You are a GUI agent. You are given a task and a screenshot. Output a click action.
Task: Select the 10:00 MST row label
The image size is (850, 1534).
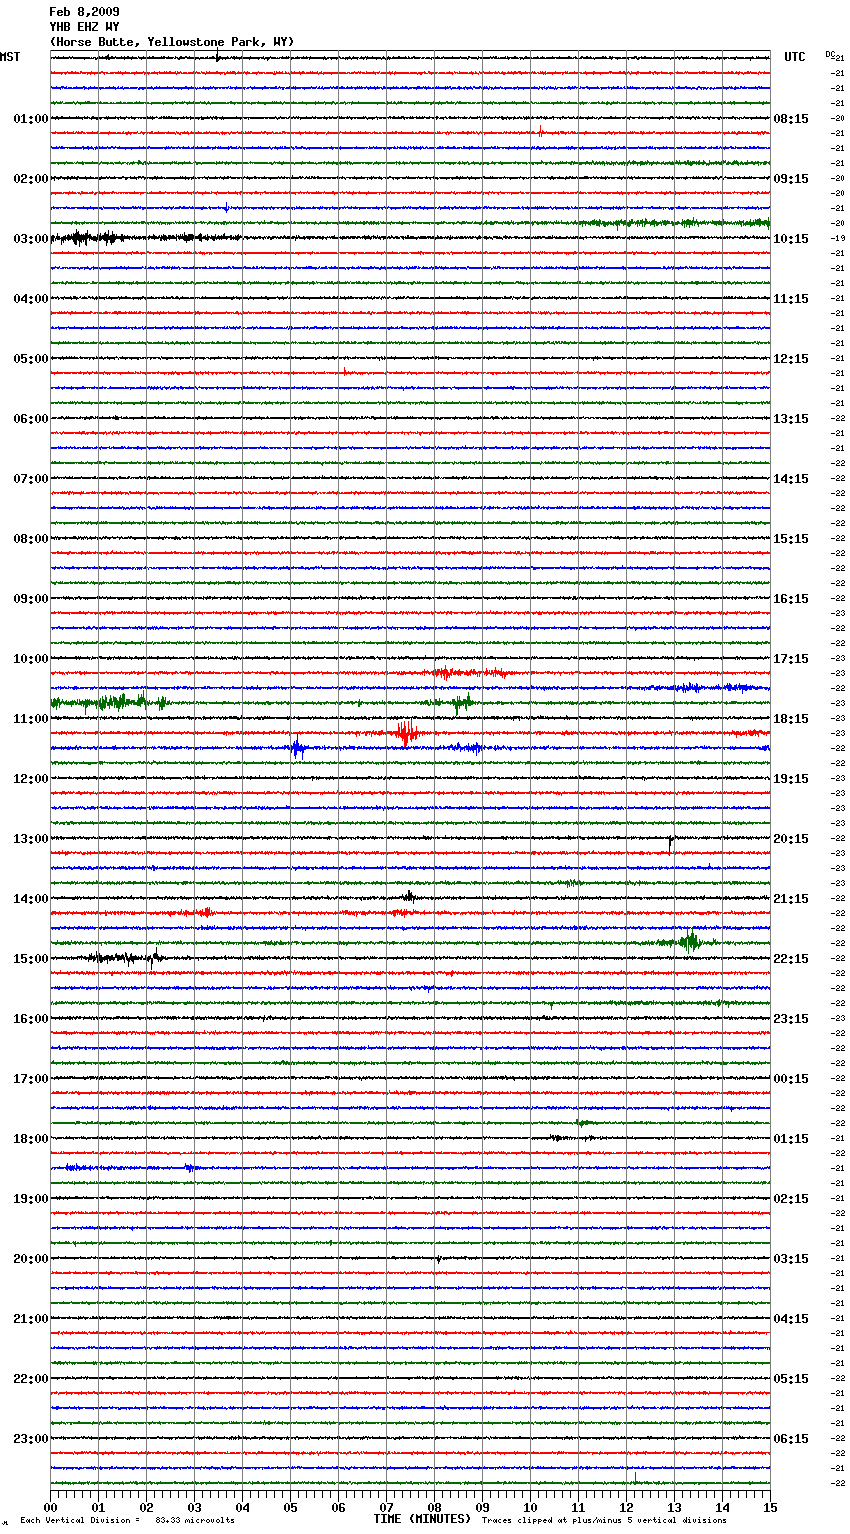[x=31, y=659]
